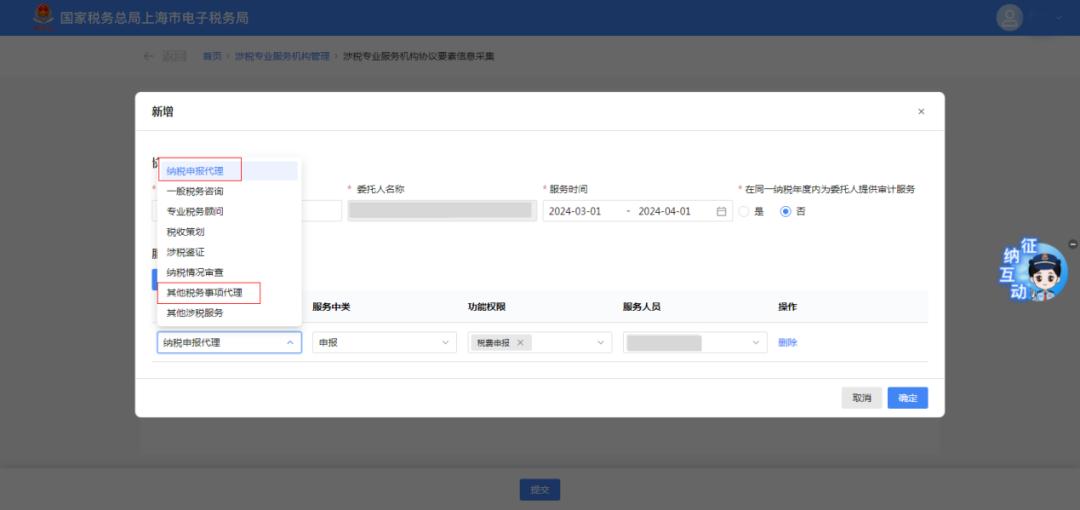Expand the 服务中类 dropdown showing 申报
This screenshot has width=1080, height=510.
pos(446,343)
